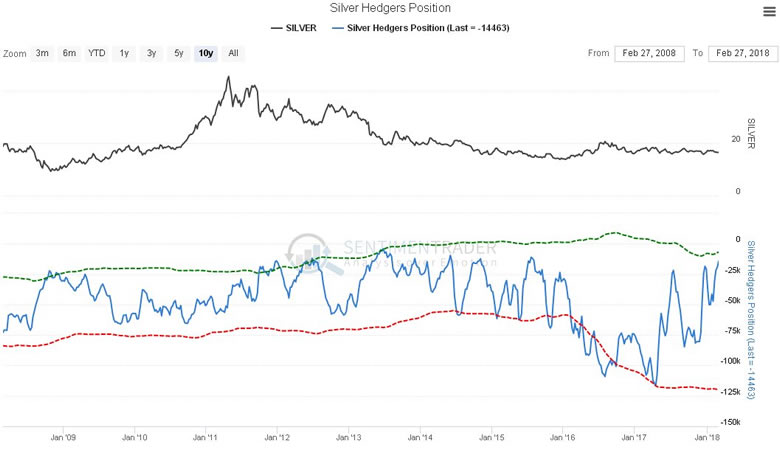Select the 6m zoom range
780x453 pixels.
69,53
